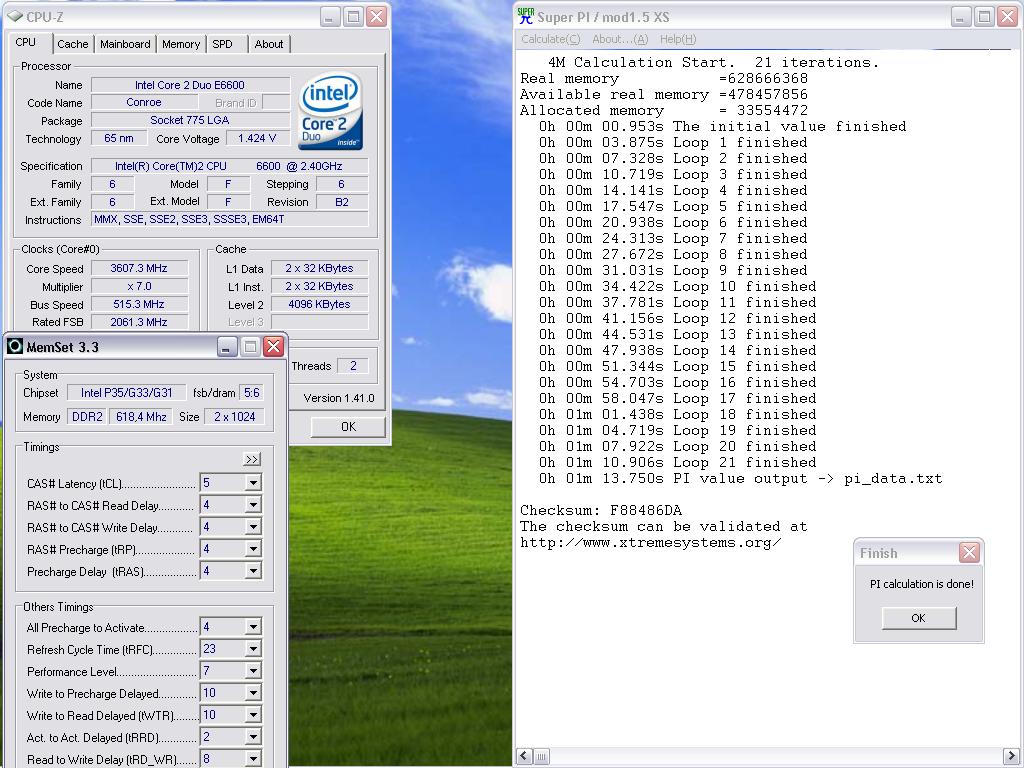This screenshot has height=768, width=1024.
Task: Click the Code Name value Conroe
Action: (x=144, y=103)
